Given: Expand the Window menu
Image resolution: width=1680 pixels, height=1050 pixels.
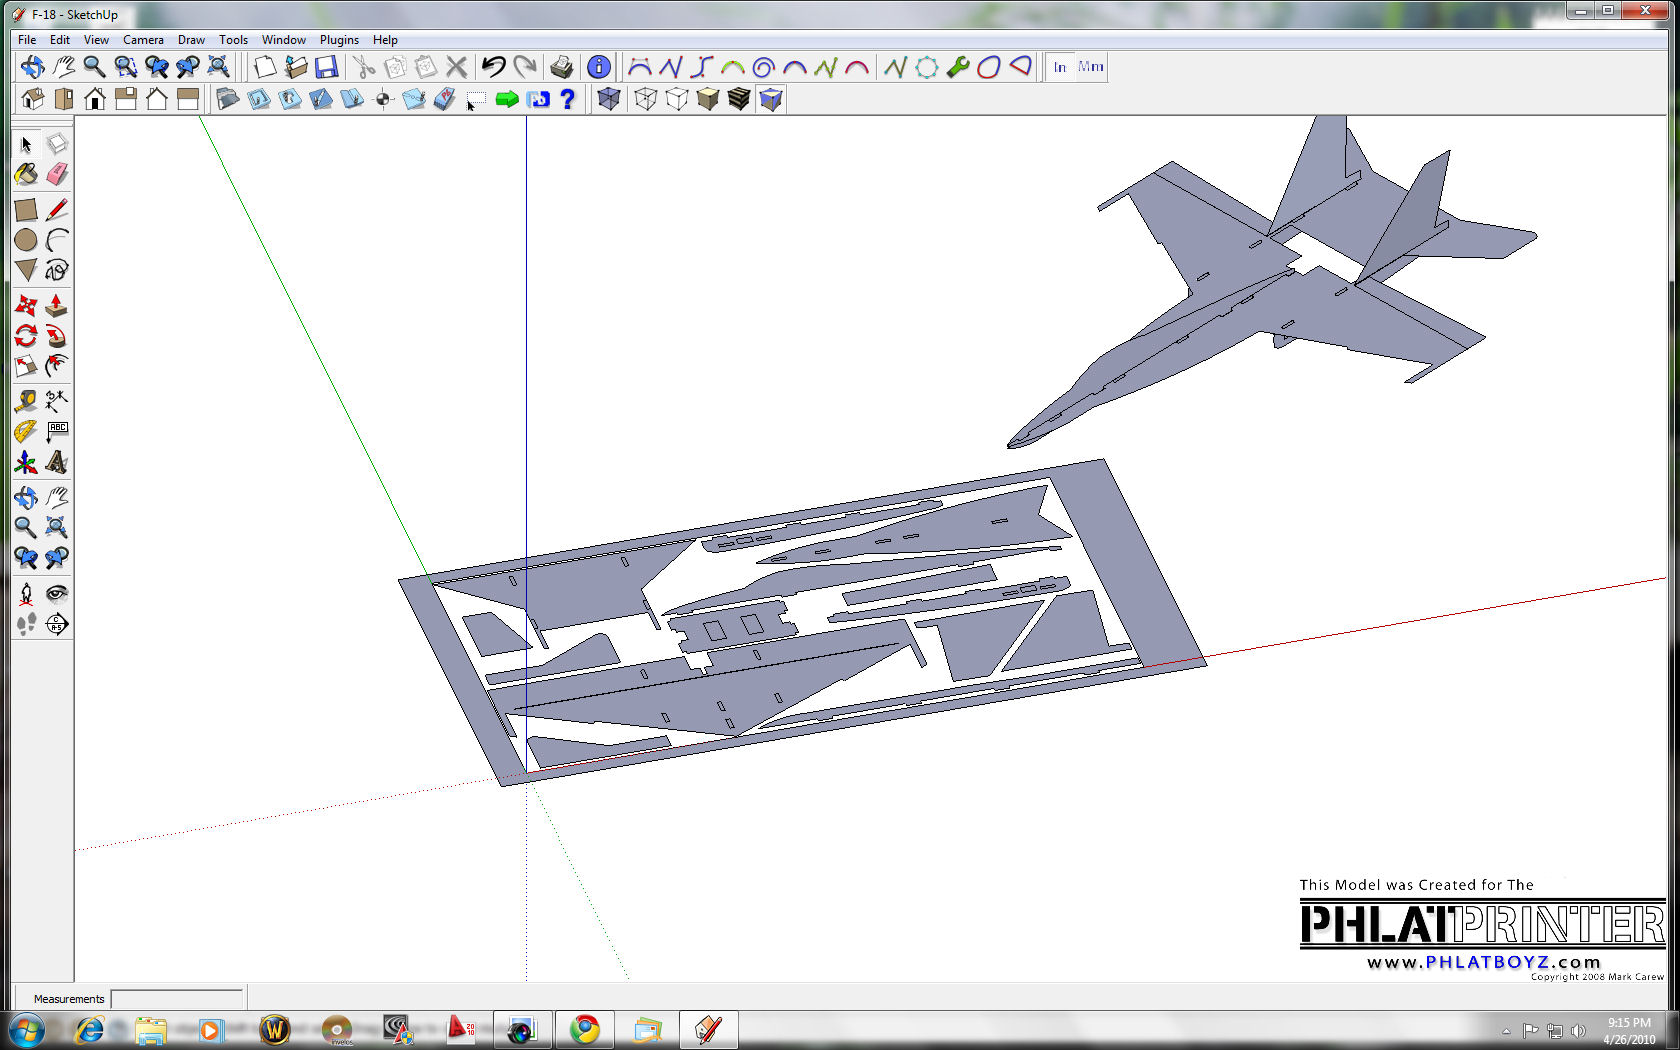Looking at the screenshot, I should pyautogui.click(x=283, y=40).
